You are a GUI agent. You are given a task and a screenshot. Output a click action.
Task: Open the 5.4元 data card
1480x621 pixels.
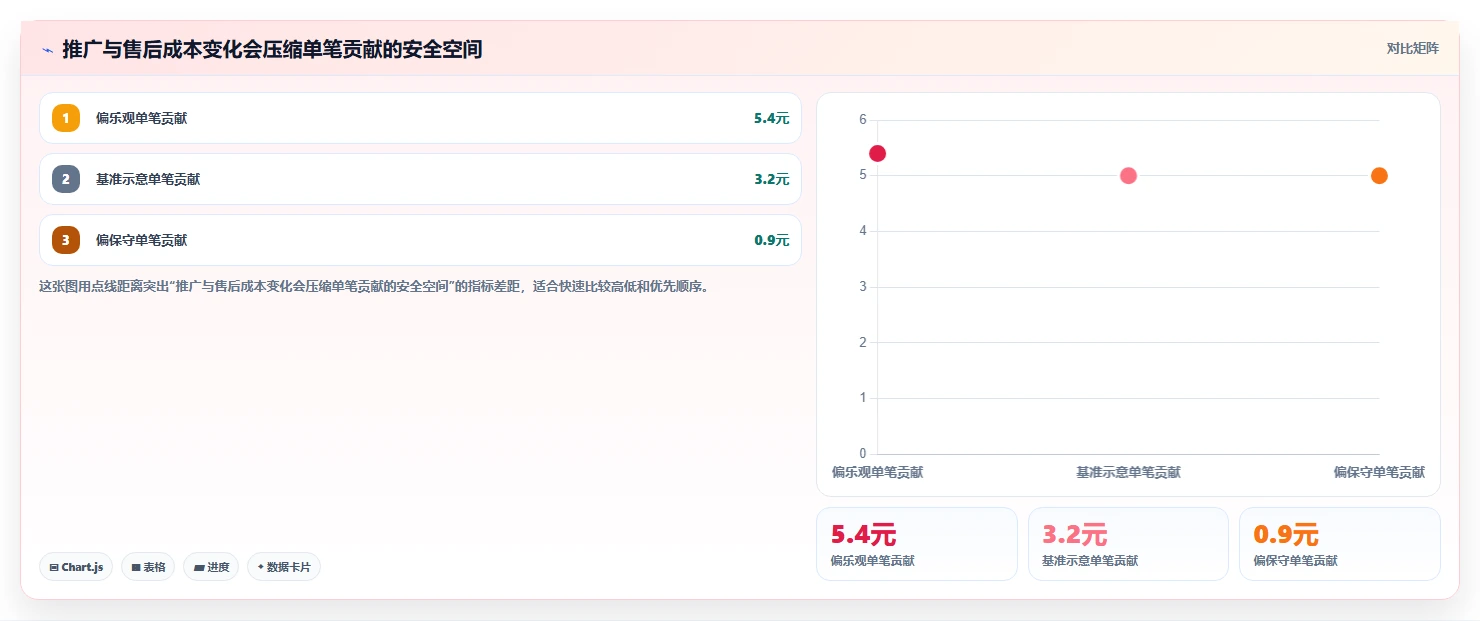tap(917, 544)
